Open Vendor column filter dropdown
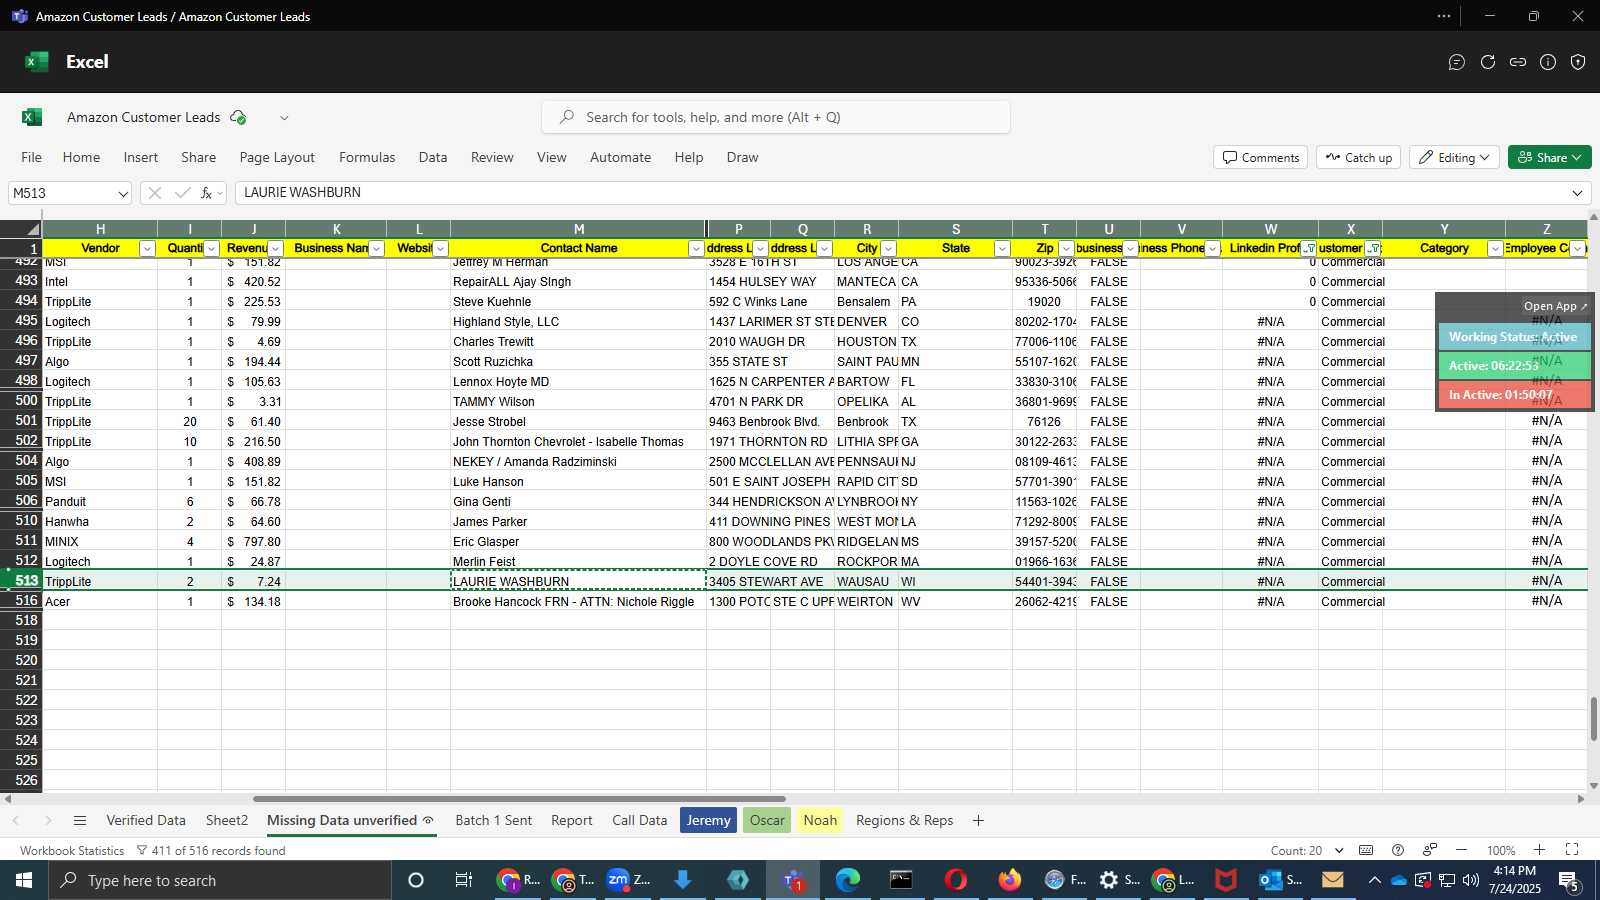 tap(147, 249)
